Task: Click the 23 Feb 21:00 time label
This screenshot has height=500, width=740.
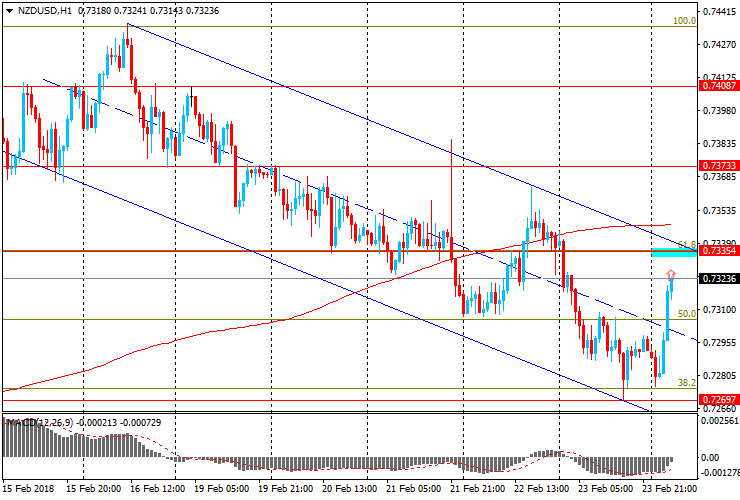Action: tap(670, 488)
